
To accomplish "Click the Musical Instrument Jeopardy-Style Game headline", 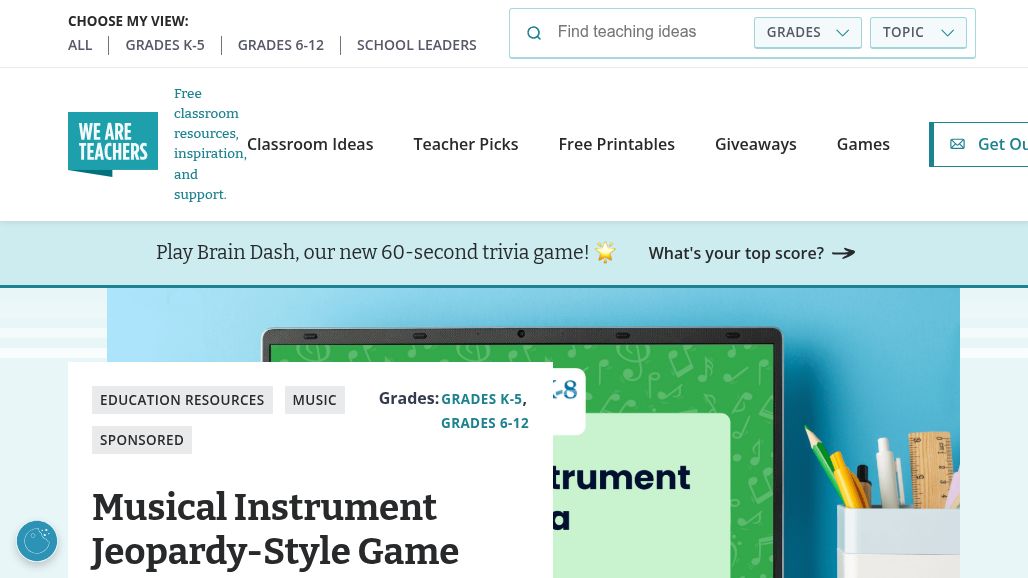I will click(275, 529).
